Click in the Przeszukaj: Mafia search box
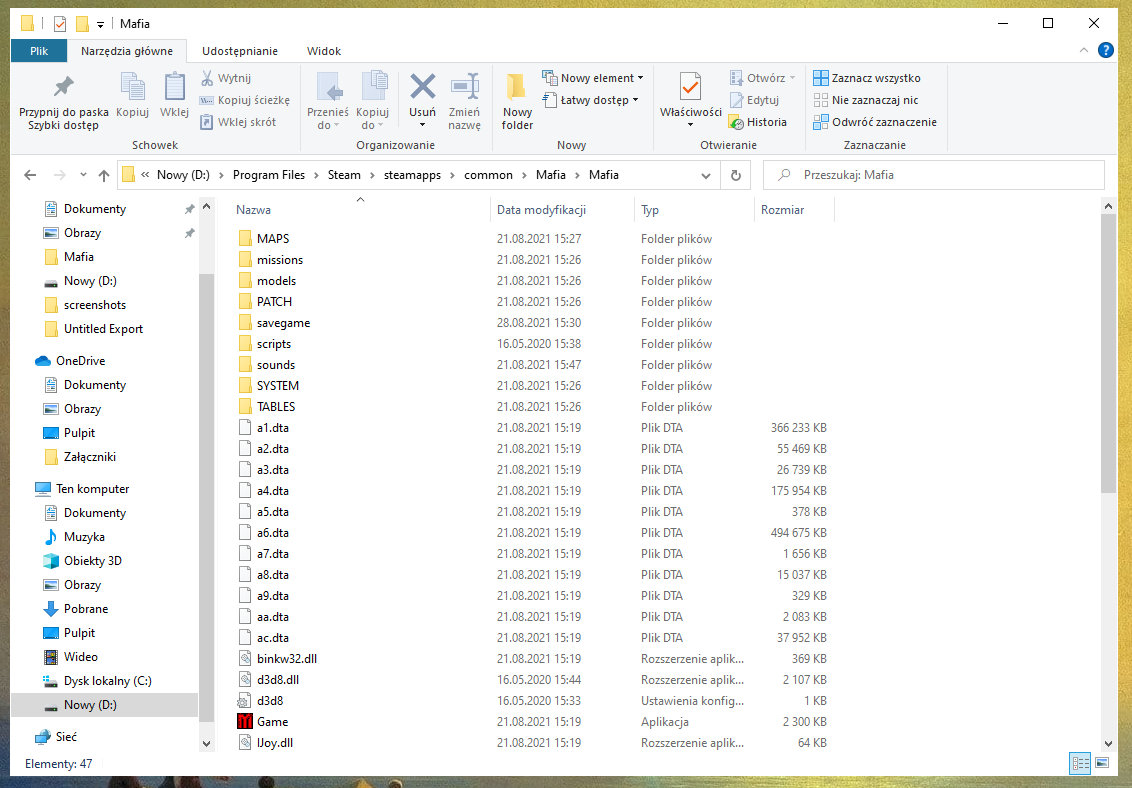 (x=933, y=175)
